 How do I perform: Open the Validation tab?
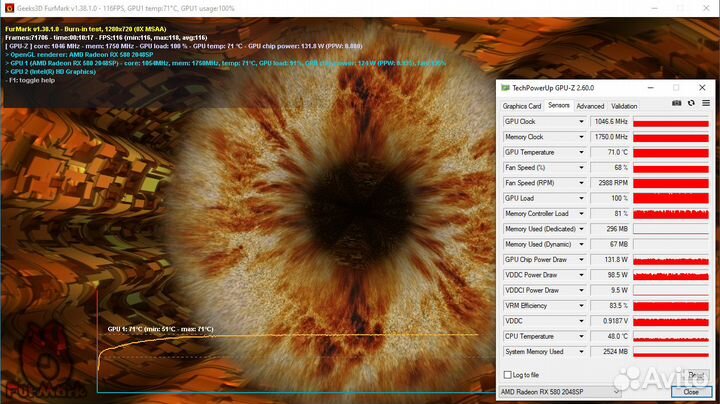624,106
